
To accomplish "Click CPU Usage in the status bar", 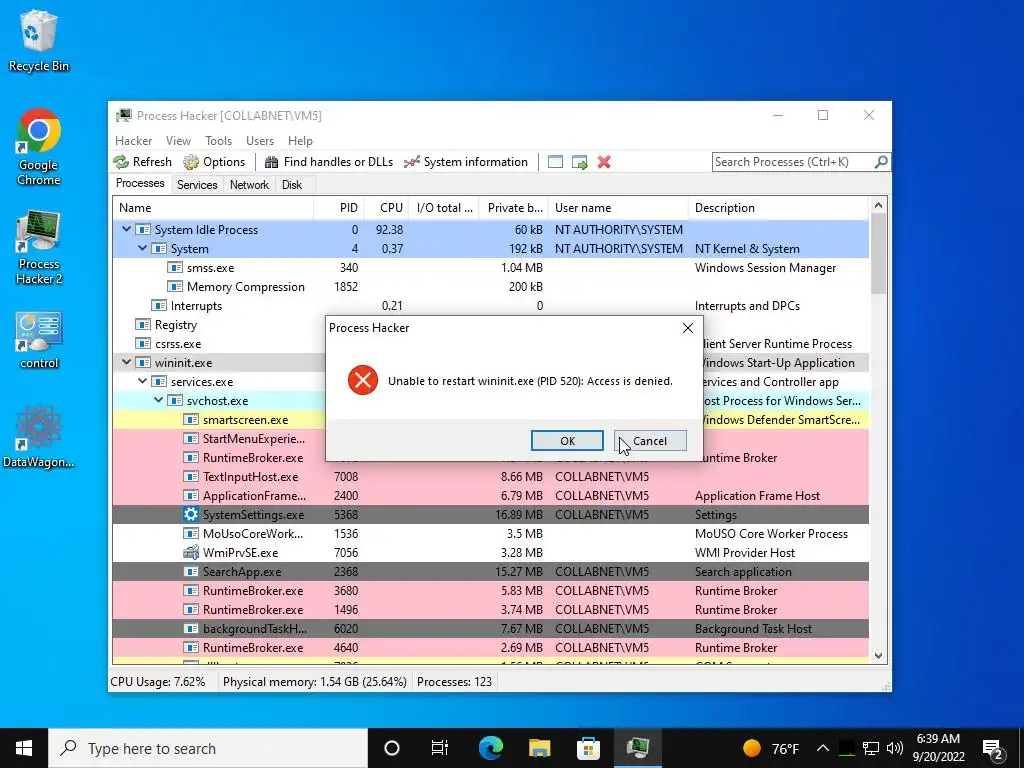I will [x=157, y=681].
